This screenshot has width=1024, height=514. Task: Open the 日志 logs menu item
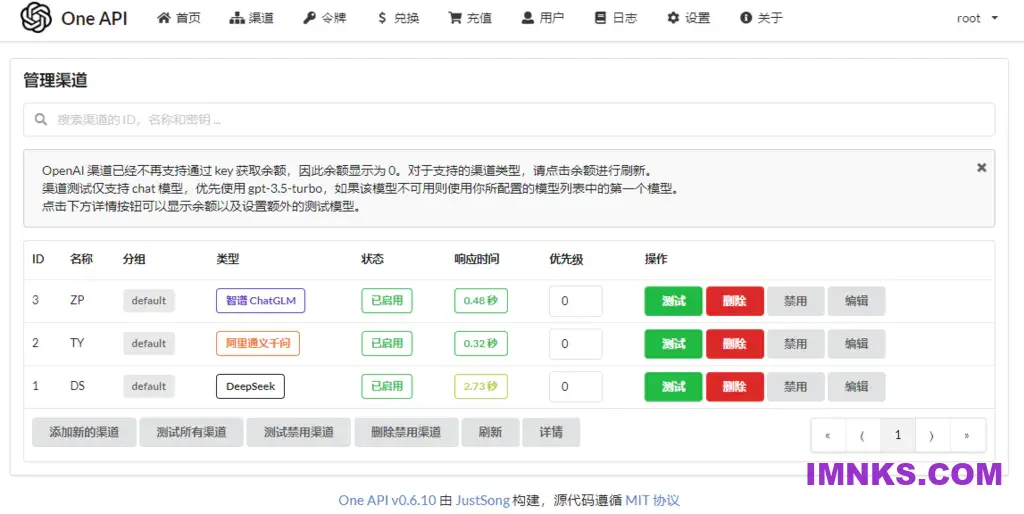616,18
